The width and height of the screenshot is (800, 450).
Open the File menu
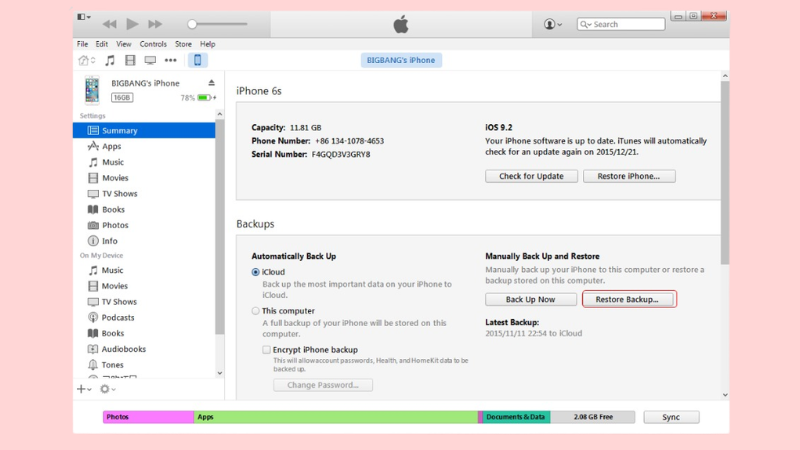tap(82, 44)
